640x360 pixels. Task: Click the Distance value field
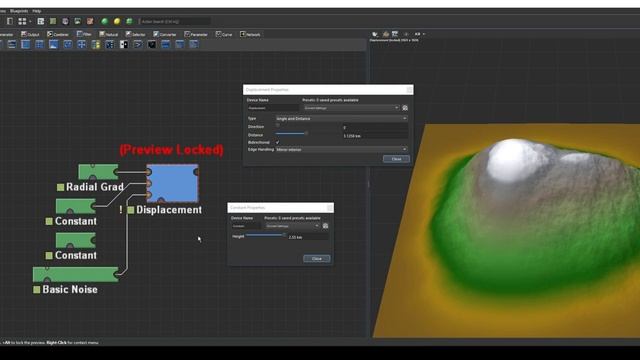[375, 136]
